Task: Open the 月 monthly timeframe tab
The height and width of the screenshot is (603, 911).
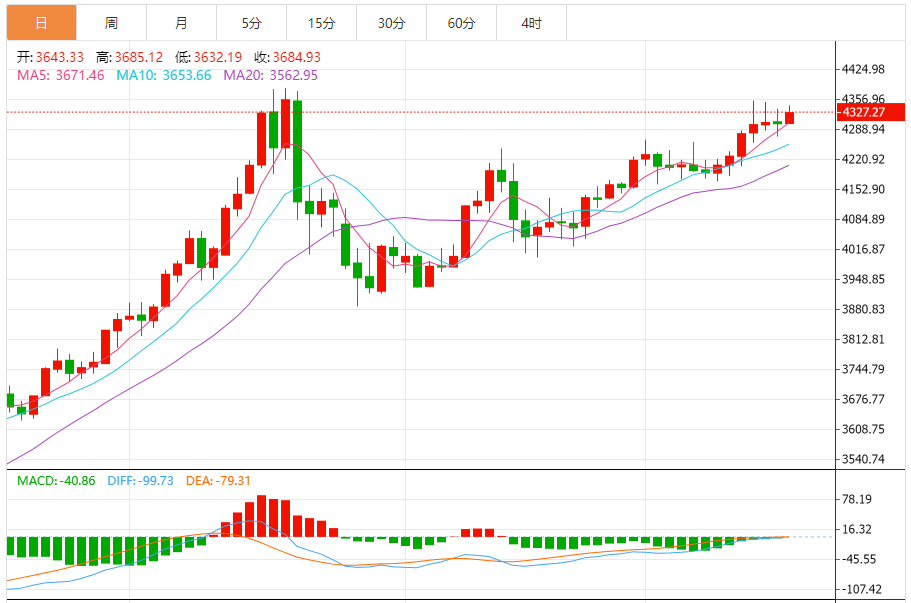Action: 181,22
